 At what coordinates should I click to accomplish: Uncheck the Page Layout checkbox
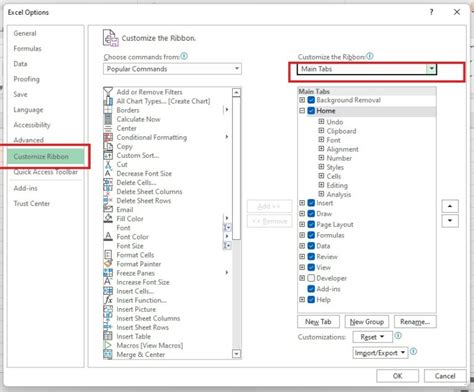click(311, 224)
